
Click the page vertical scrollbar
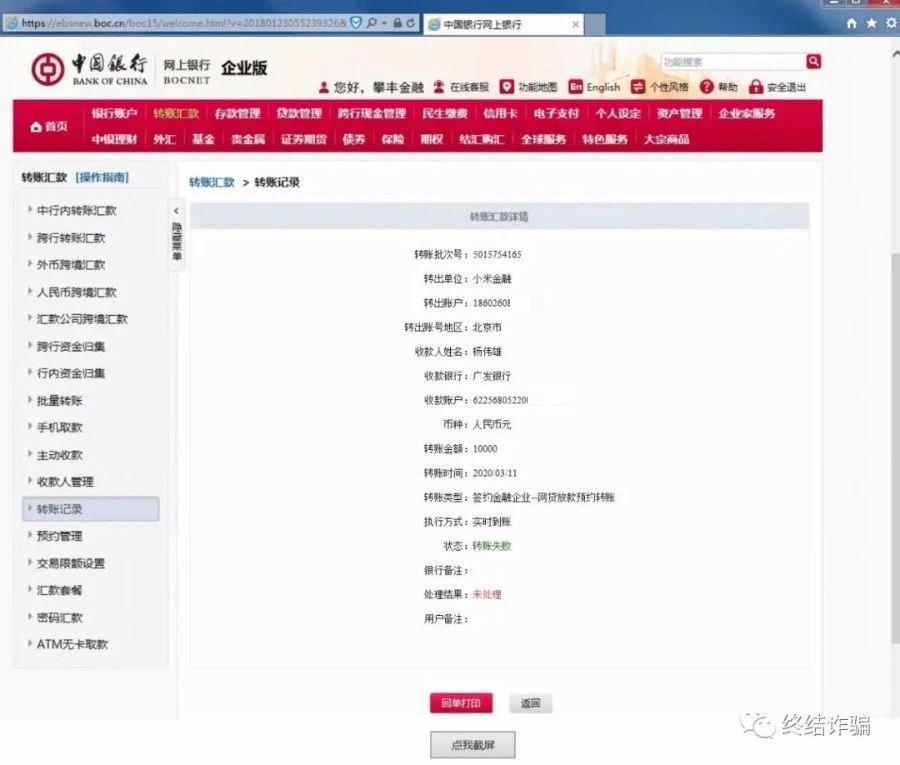tap(895, 448)
